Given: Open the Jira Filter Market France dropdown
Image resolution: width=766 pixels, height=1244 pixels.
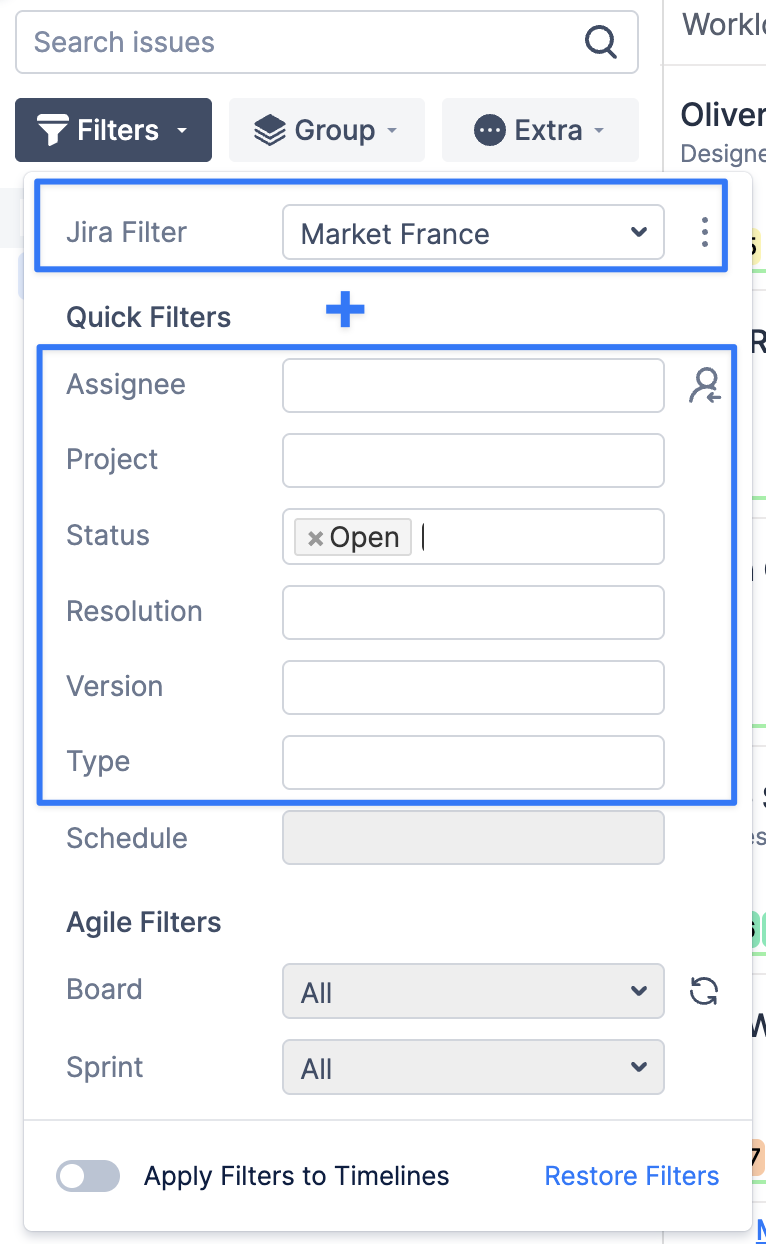Looking at the screenshot, I should [473, 232].
